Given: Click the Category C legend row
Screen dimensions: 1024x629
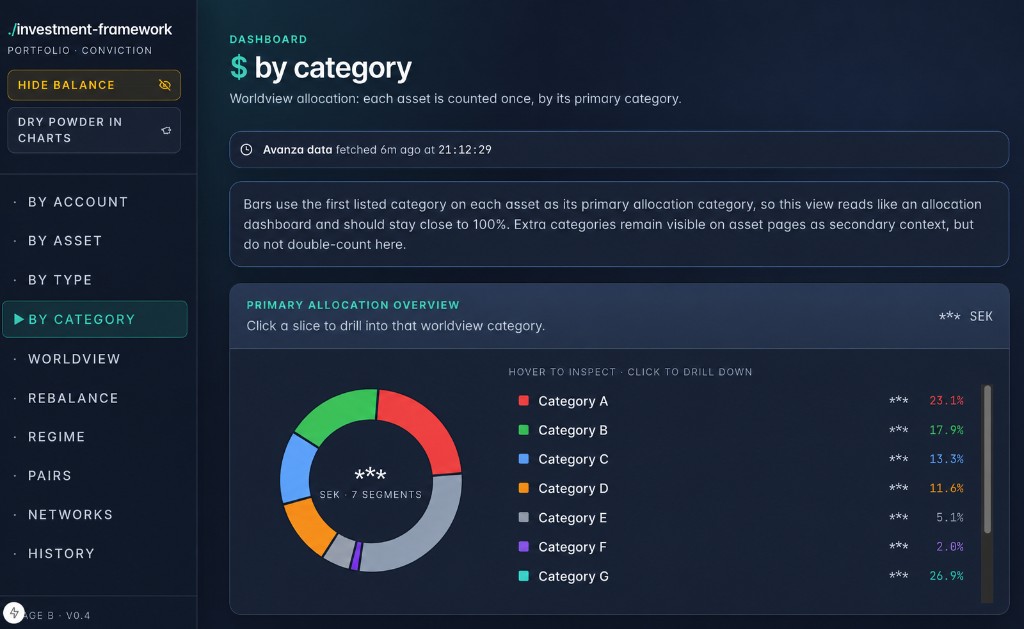Looking at the screenshot, I should click(741, 459).
